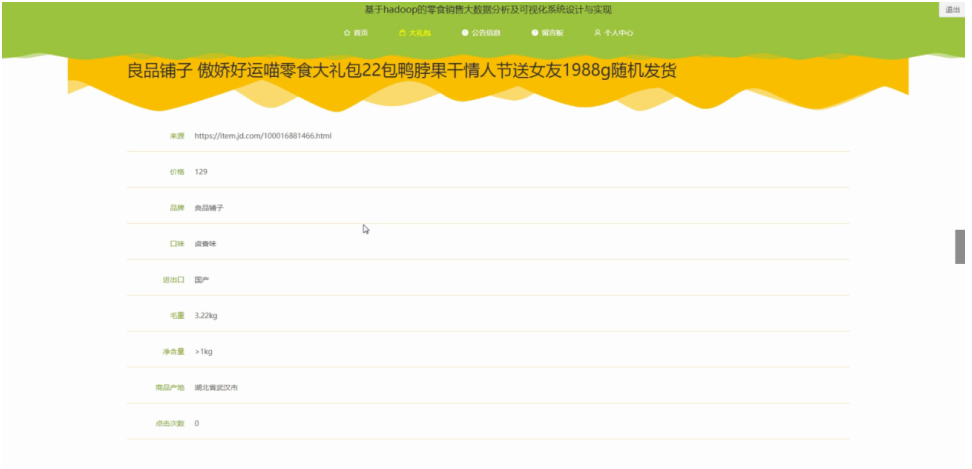This screenshot has height=469, width=972.
Task: Open the 大礼包 navigation item
Action: click(x=415, y=33)
